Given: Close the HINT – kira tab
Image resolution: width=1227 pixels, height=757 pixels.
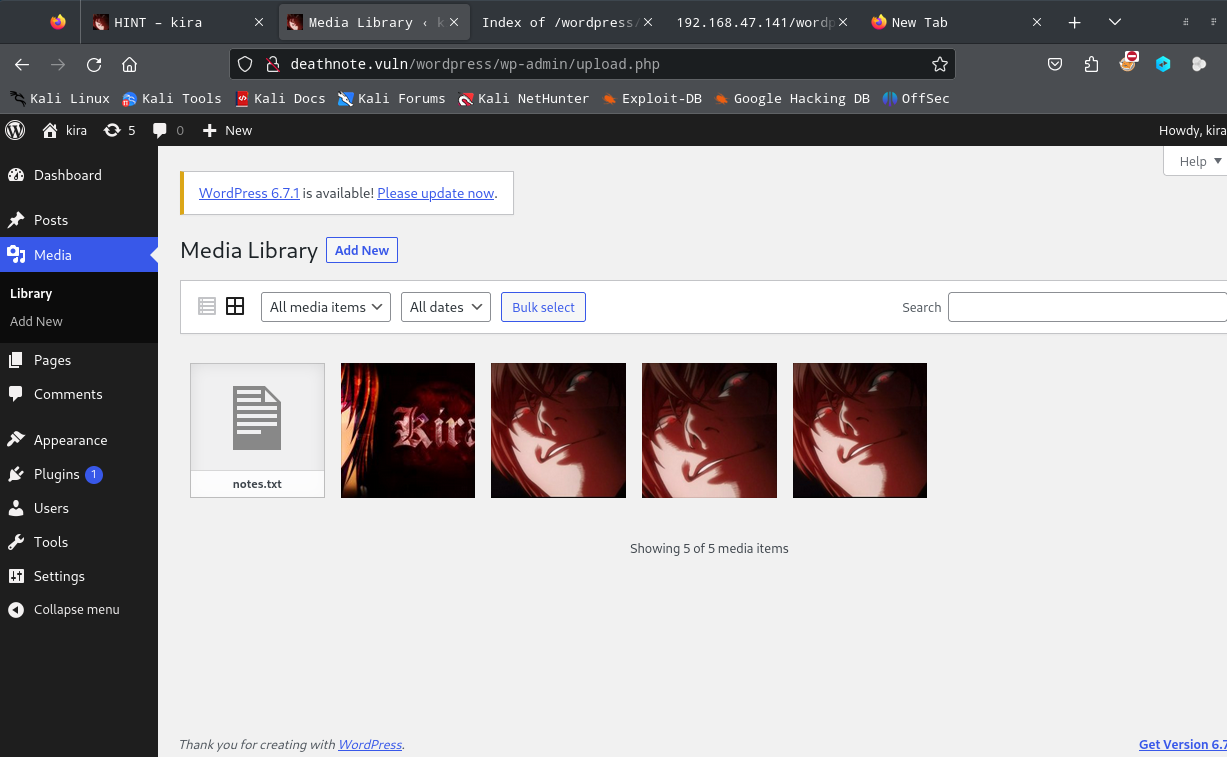Looking at the screenshot, I should click(259, 22).
